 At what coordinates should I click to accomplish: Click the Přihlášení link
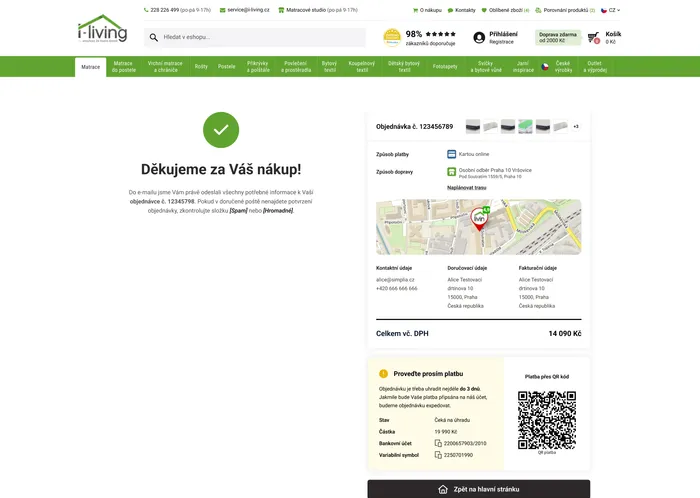503,34
